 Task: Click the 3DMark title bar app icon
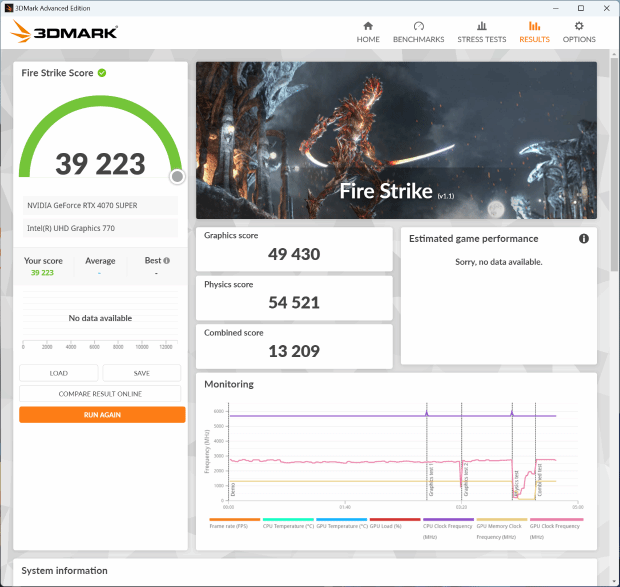click(x=8, y=8)
